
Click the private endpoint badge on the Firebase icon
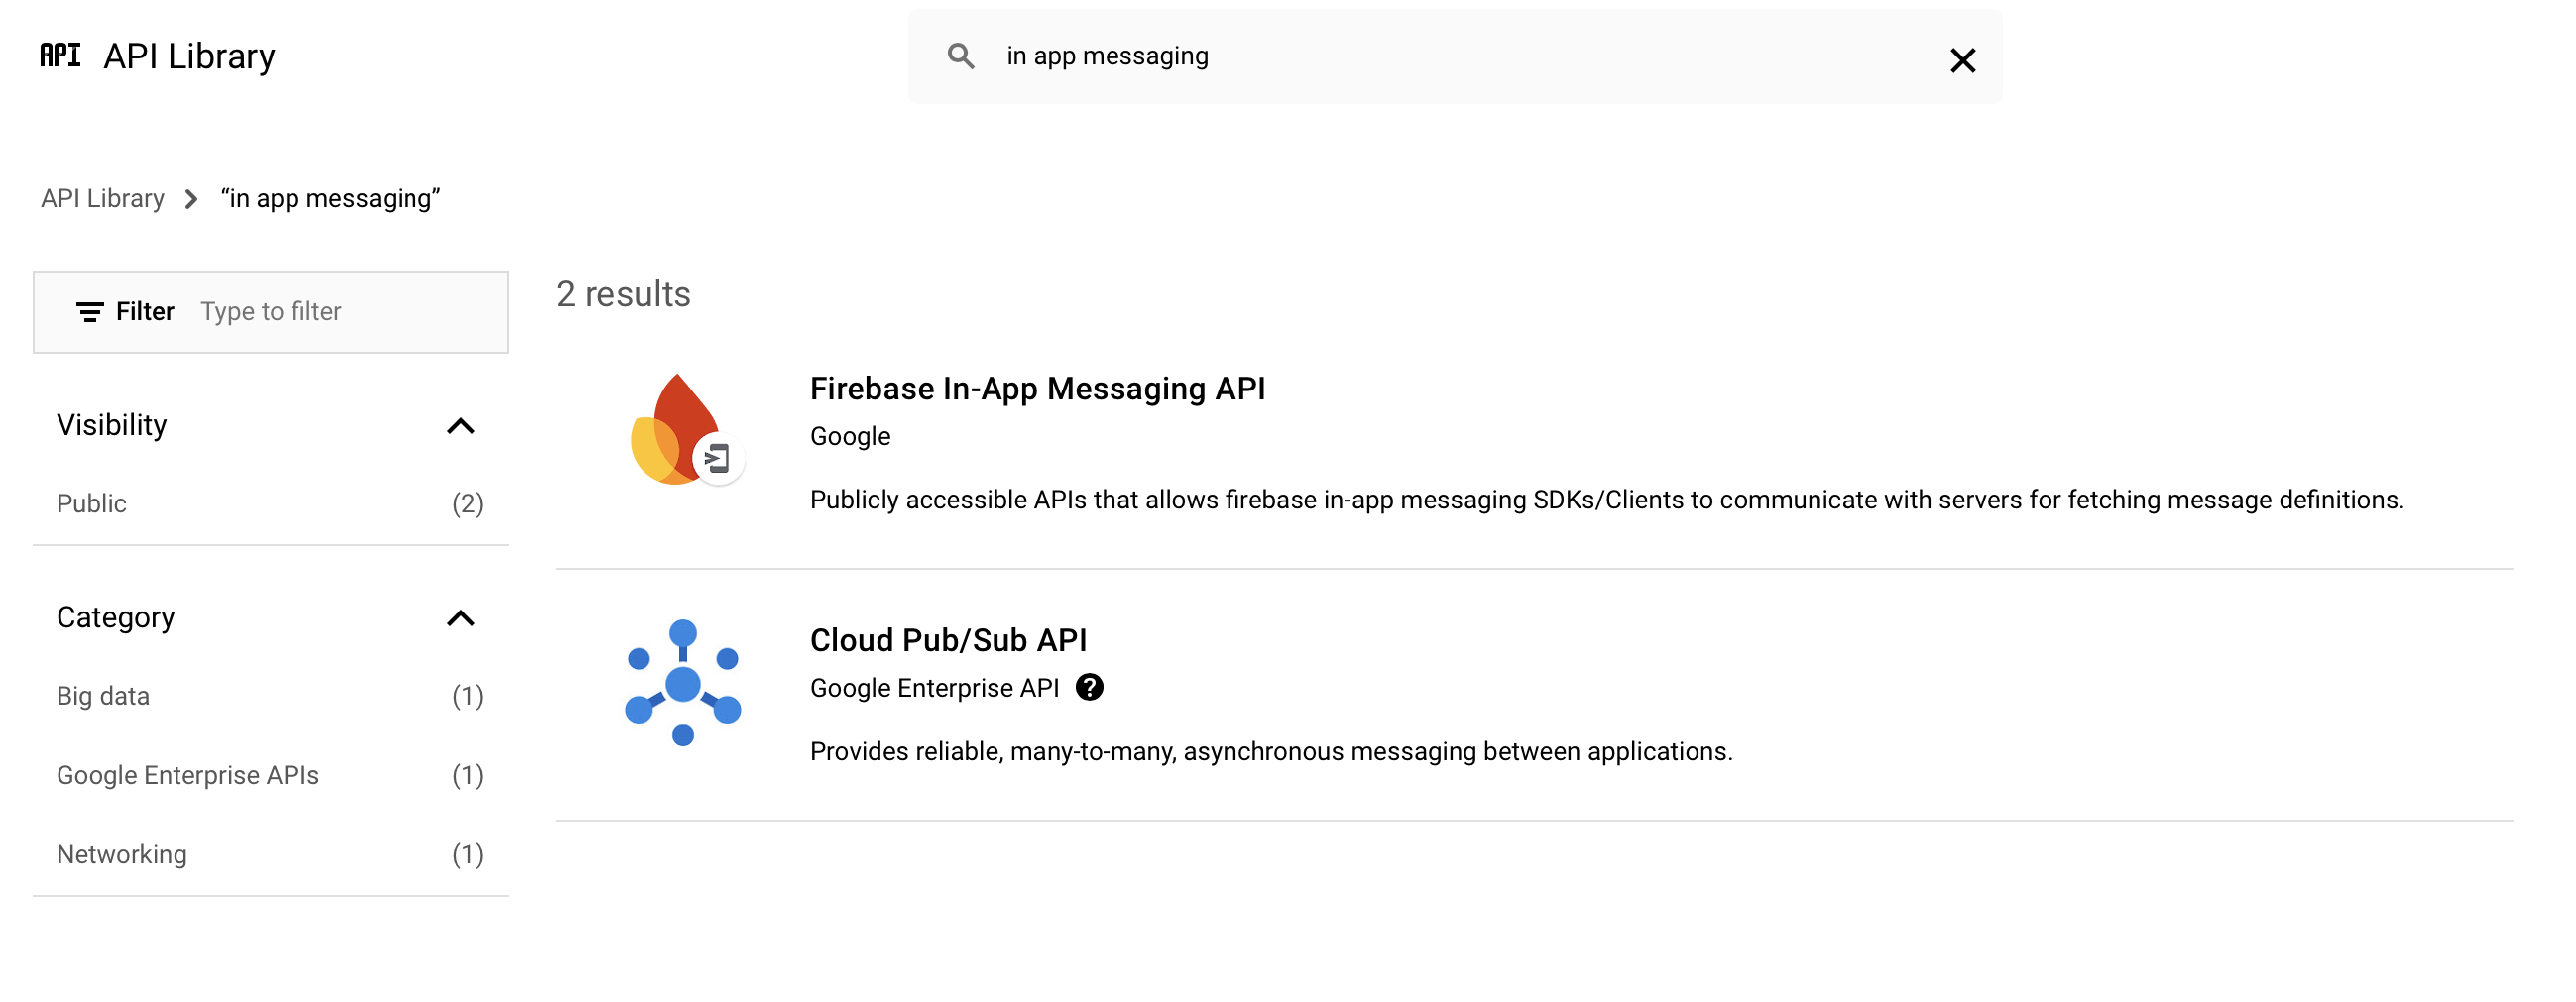(x=718, y=458)
